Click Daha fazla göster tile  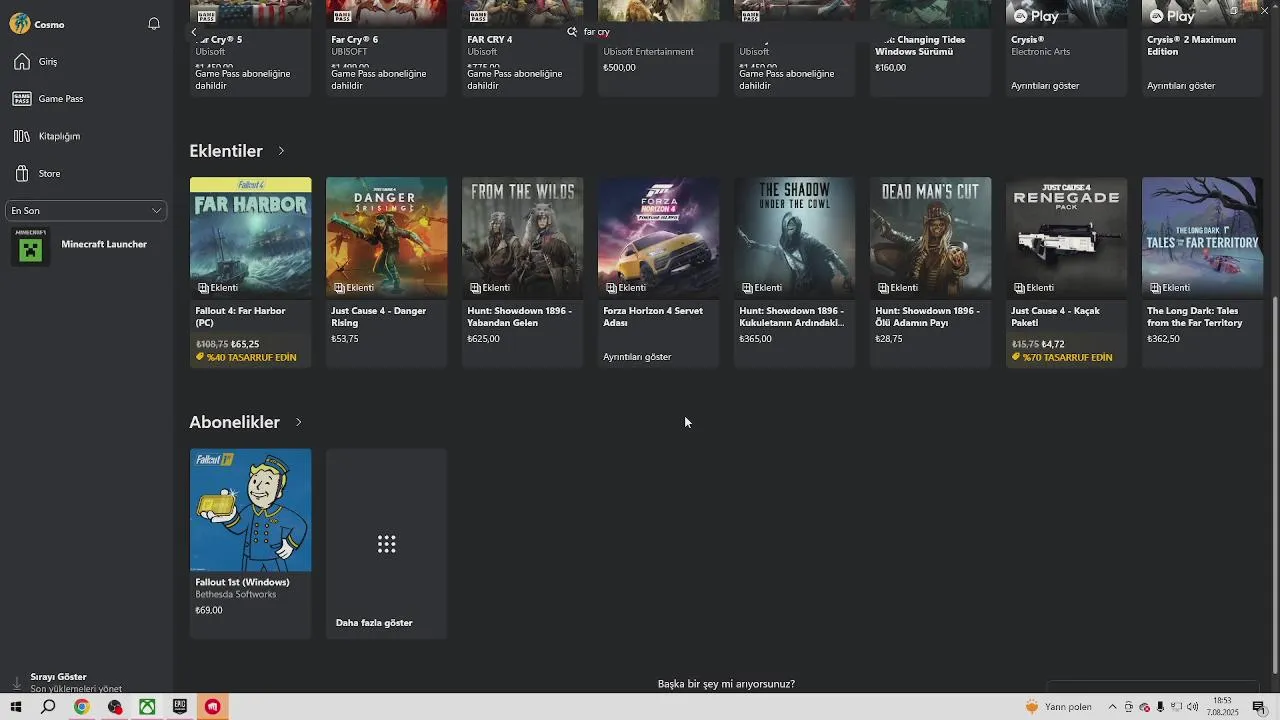point(387,543)
